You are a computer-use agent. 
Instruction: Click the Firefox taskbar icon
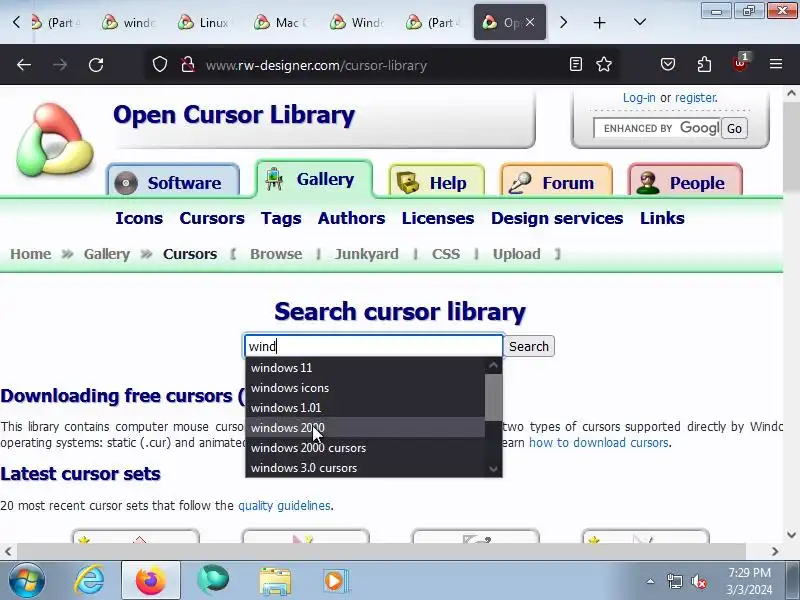tap(151, 581)
